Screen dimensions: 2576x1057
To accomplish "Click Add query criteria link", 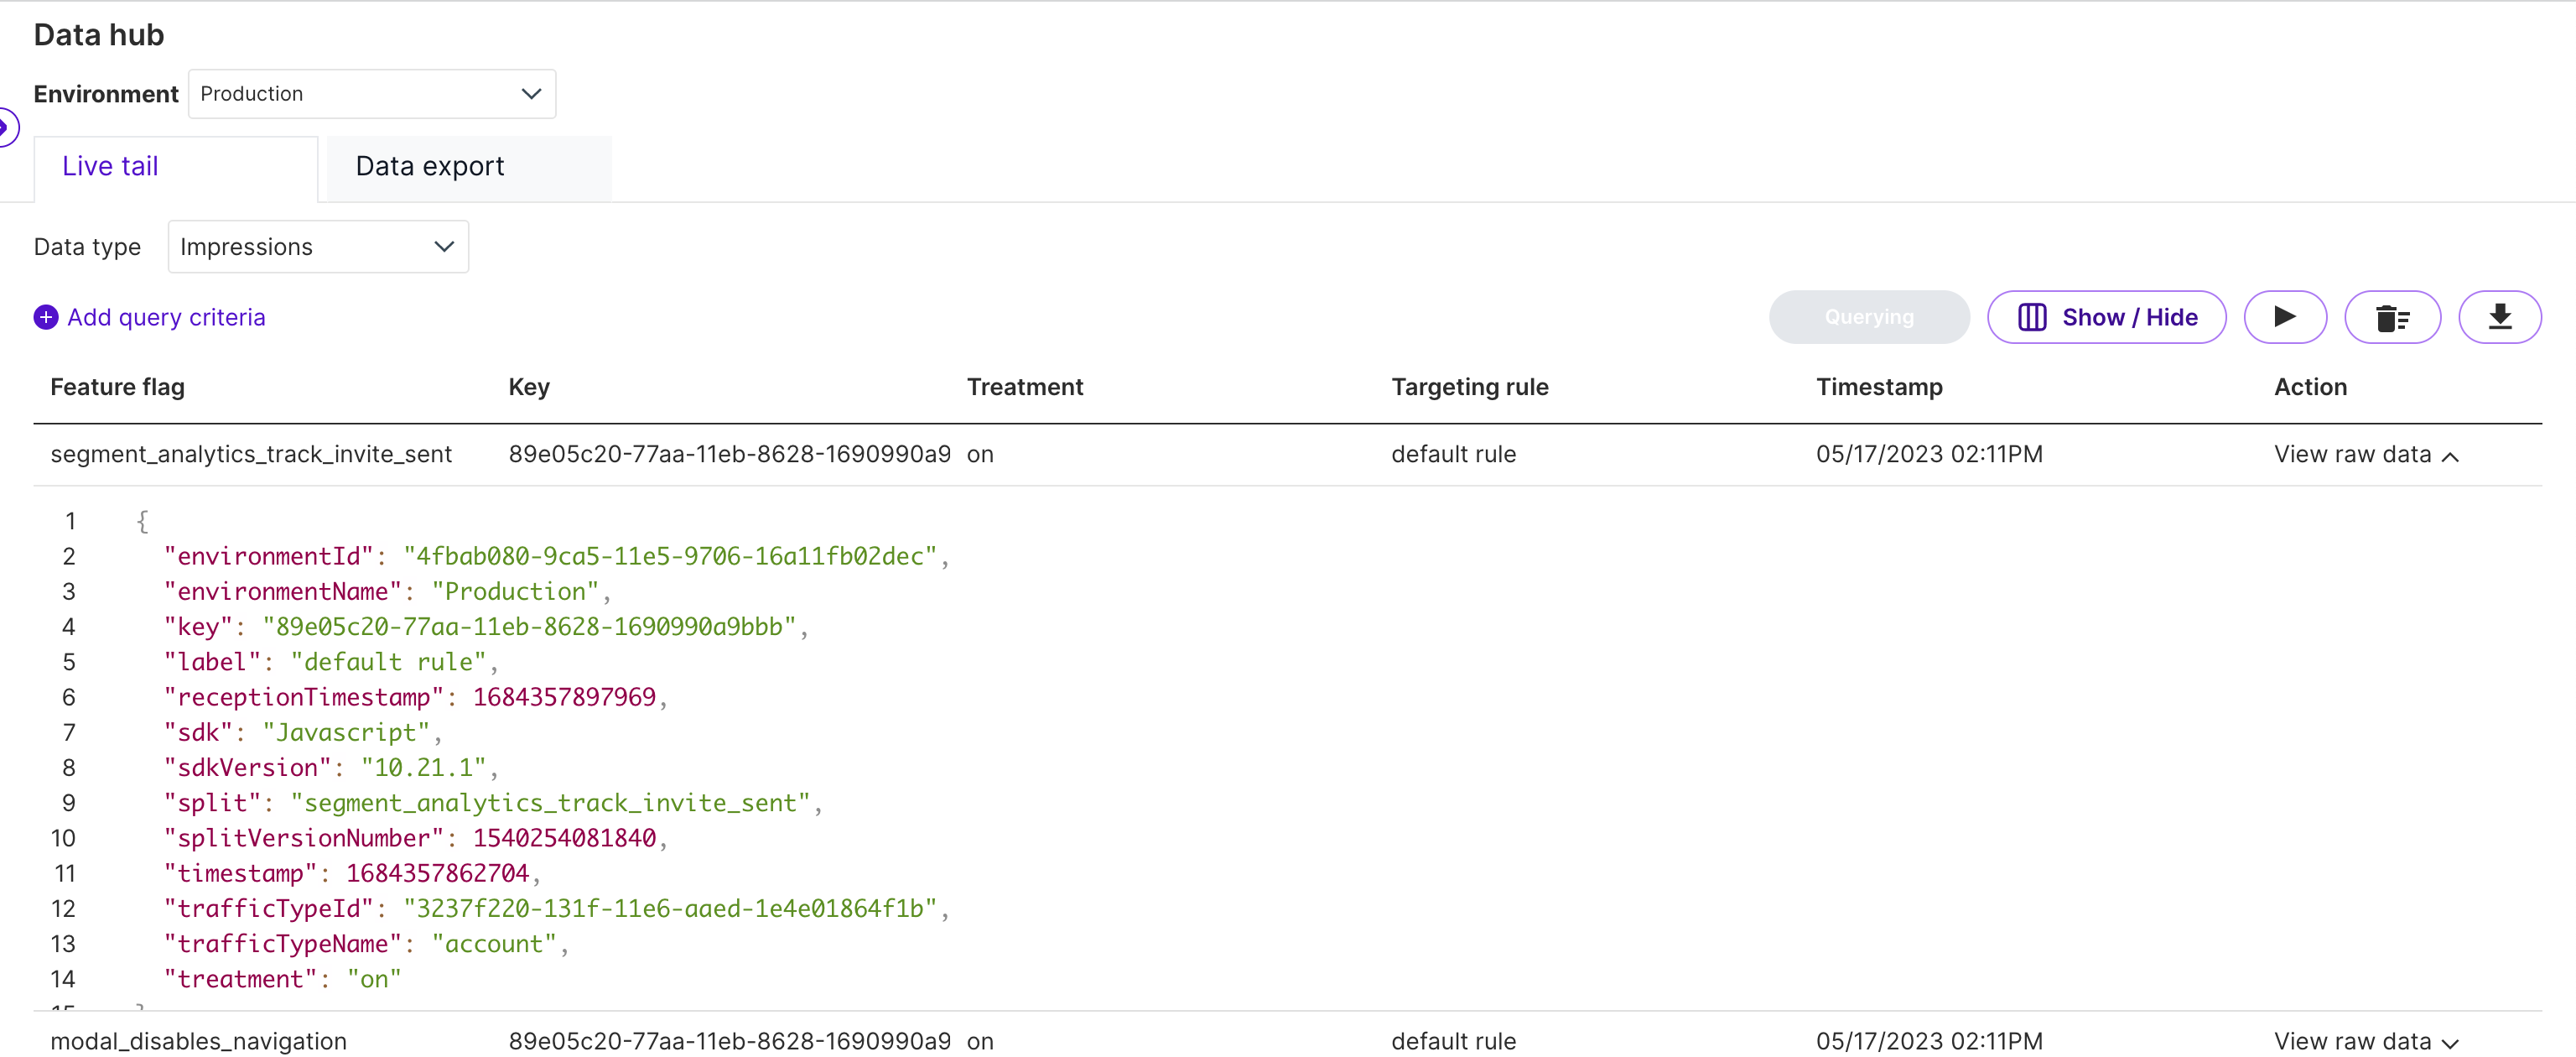I will (166, 317).
